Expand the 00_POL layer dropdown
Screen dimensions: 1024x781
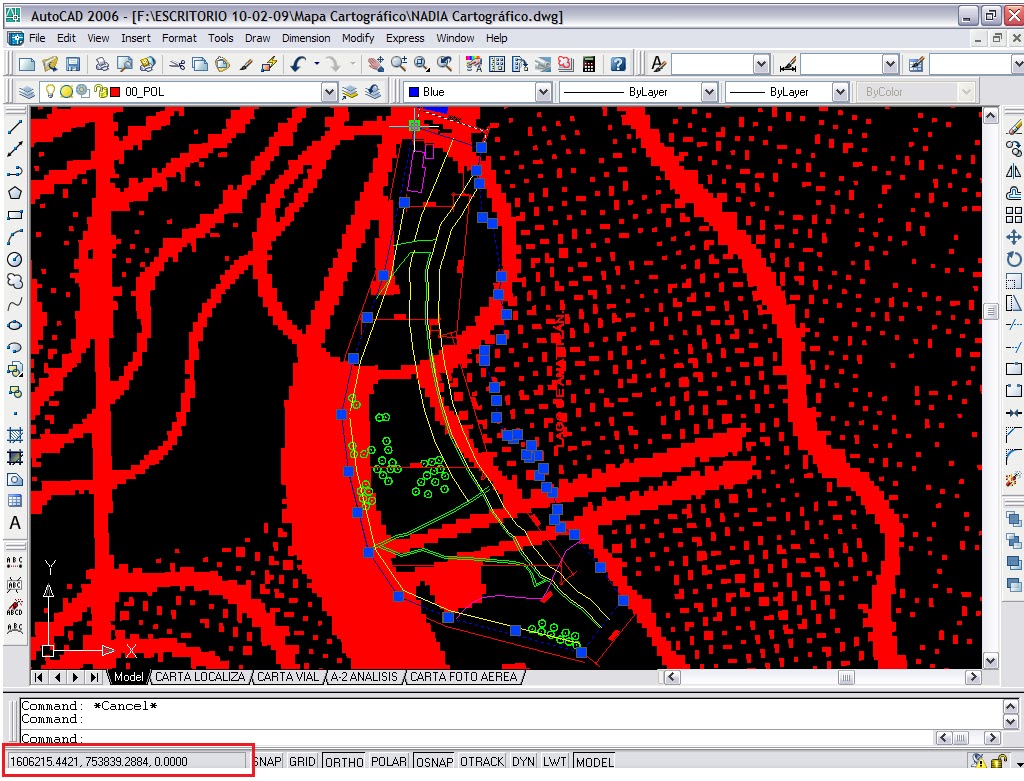(x=329, y=92)
